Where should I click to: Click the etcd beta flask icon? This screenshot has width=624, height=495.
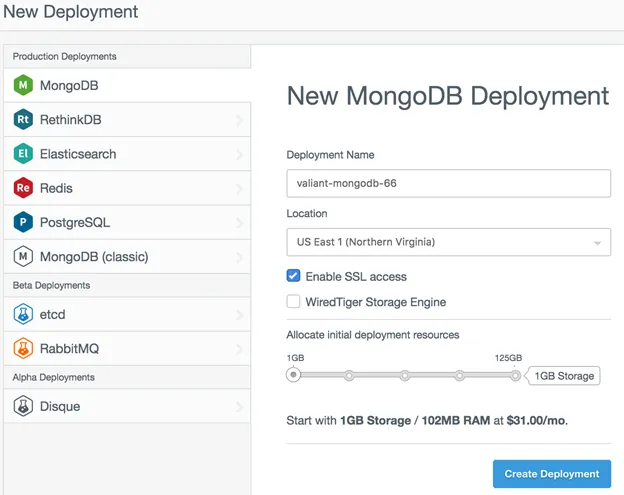[23, 314]
